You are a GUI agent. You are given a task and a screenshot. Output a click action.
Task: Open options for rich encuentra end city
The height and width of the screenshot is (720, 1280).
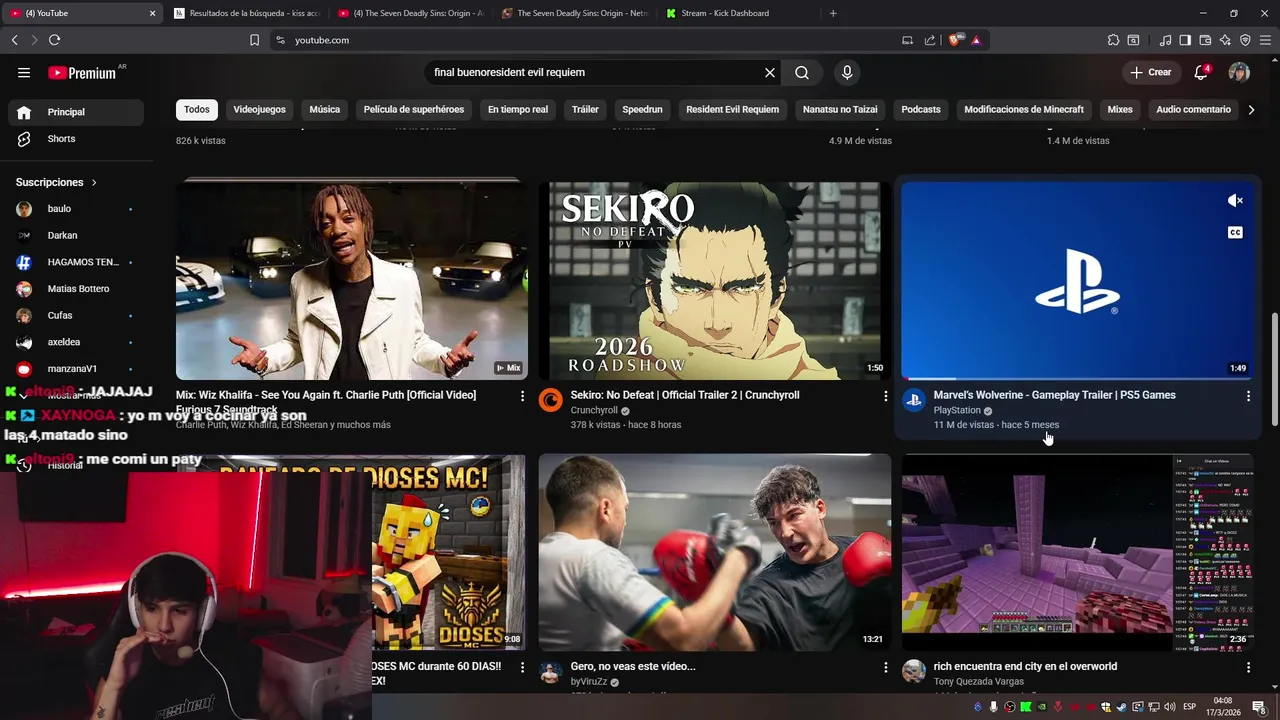click(1248, 667)
